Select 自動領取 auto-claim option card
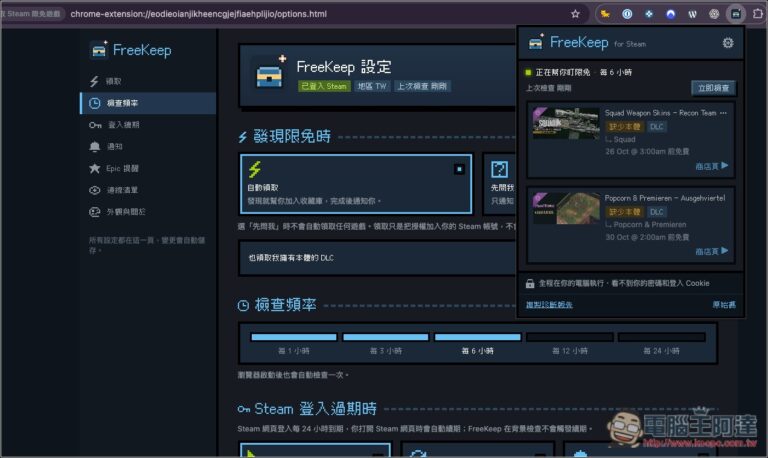The width and height of the screenshot is (768, 458). click(x=356, y=184)
